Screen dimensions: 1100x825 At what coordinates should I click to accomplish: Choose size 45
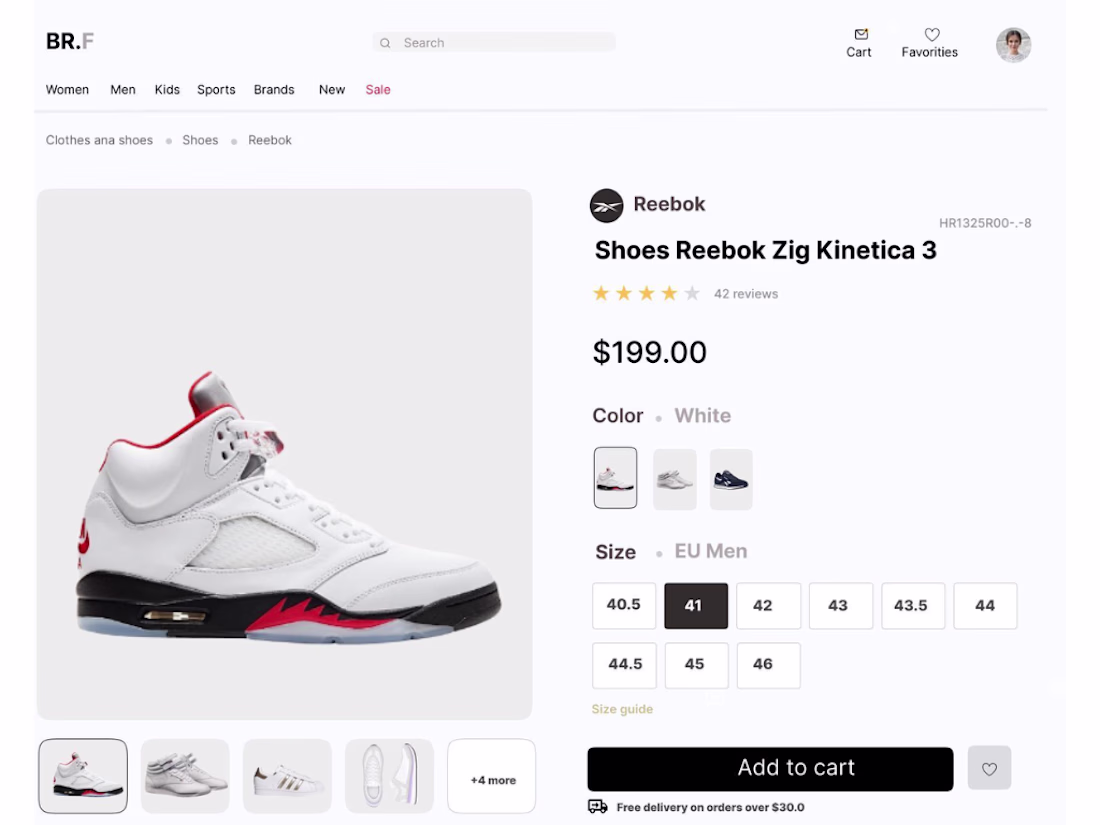point(696,665)
